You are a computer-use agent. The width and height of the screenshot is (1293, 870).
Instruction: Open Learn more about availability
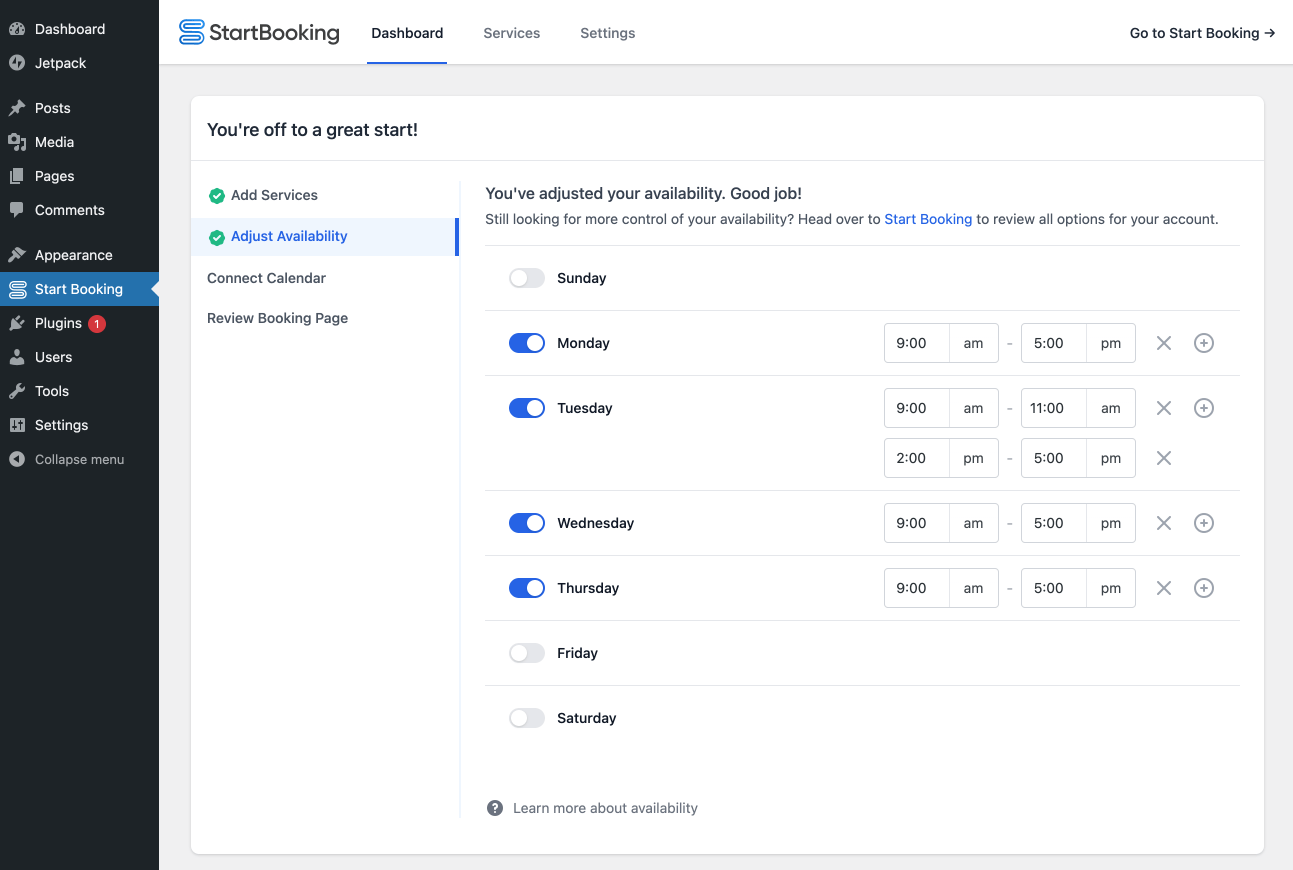point(605,808)
